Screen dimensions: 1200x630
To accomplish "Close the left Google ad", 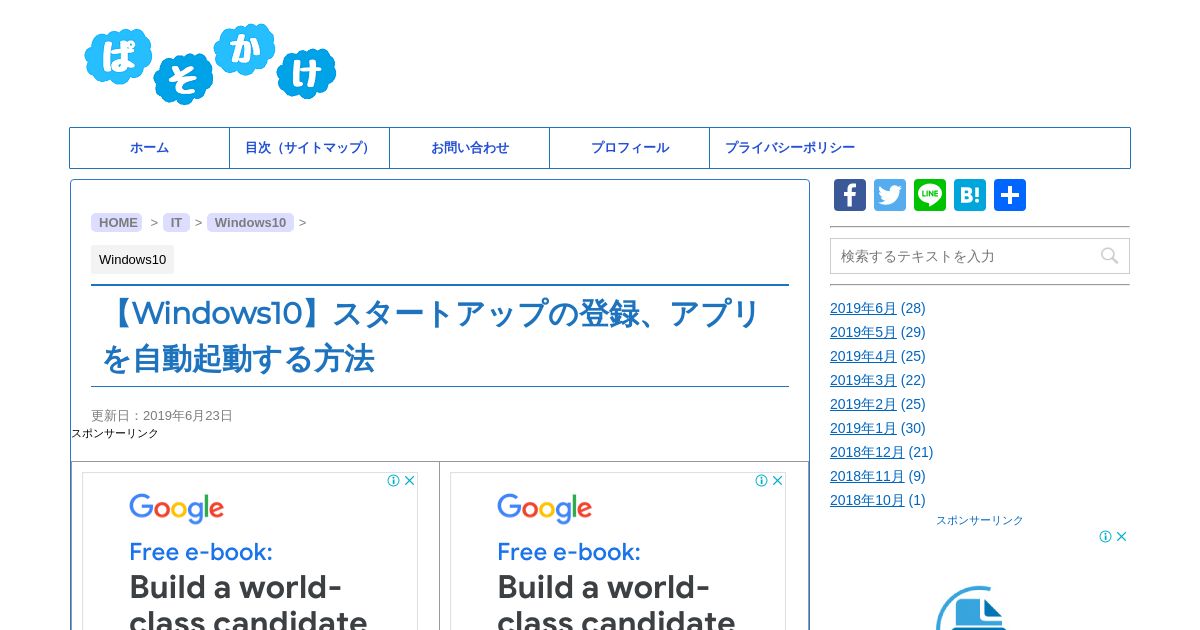I will pyautogui.click(x=409, y=481).
